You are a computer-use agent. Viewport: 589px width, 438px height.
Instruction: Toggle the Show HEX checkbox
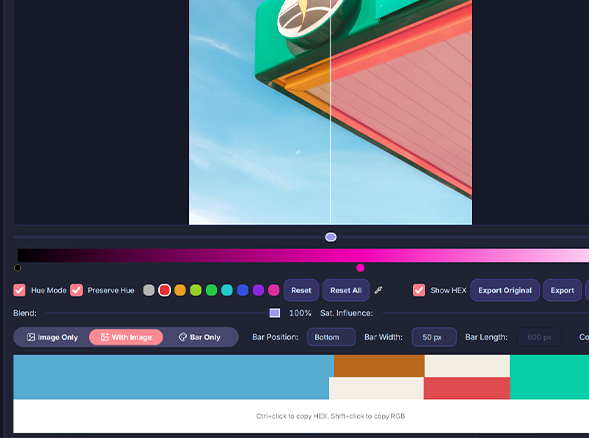pos(419,290)
